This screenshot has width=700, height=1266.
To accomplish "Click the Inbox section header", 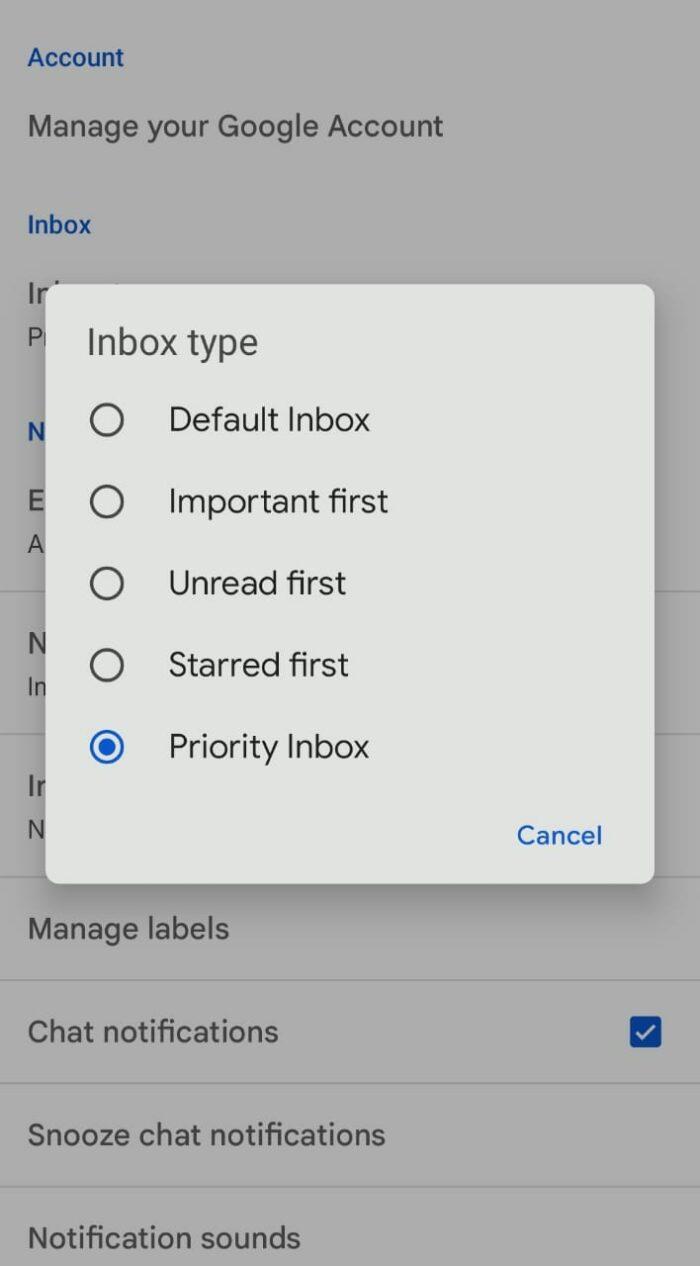I will click(x=59, y=224).
